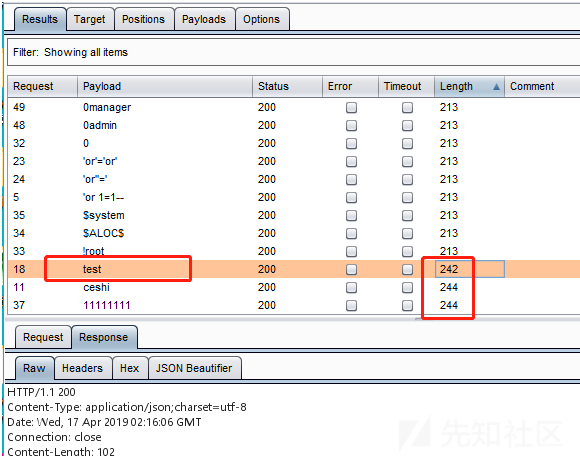Open the Payloads tab
This screenshot has width=580, height=456.
[x=204, y=19]
